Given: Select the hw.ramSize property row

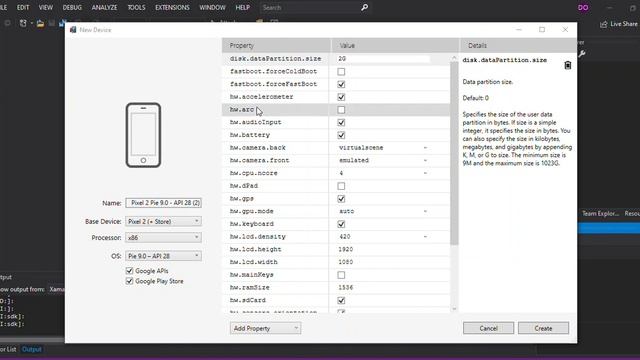Looking at the screenshot, I should [336, 287].
